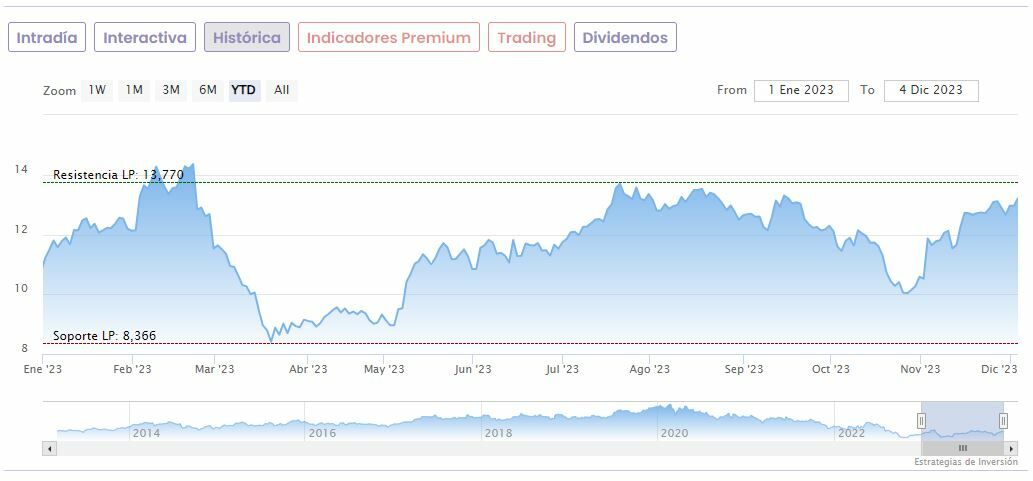Open the Dividendos tab

tap(625, 38)
